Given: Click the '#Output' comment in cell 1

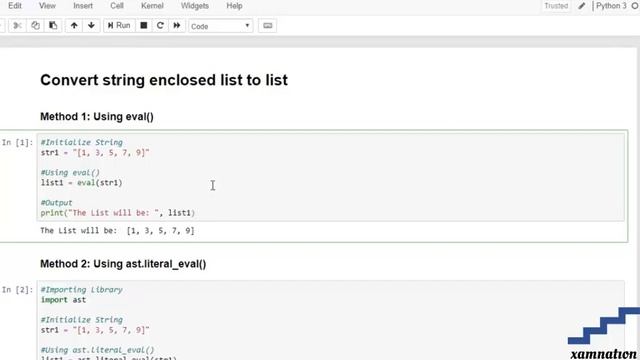Looking at the screenshot, I should (56, 203).
